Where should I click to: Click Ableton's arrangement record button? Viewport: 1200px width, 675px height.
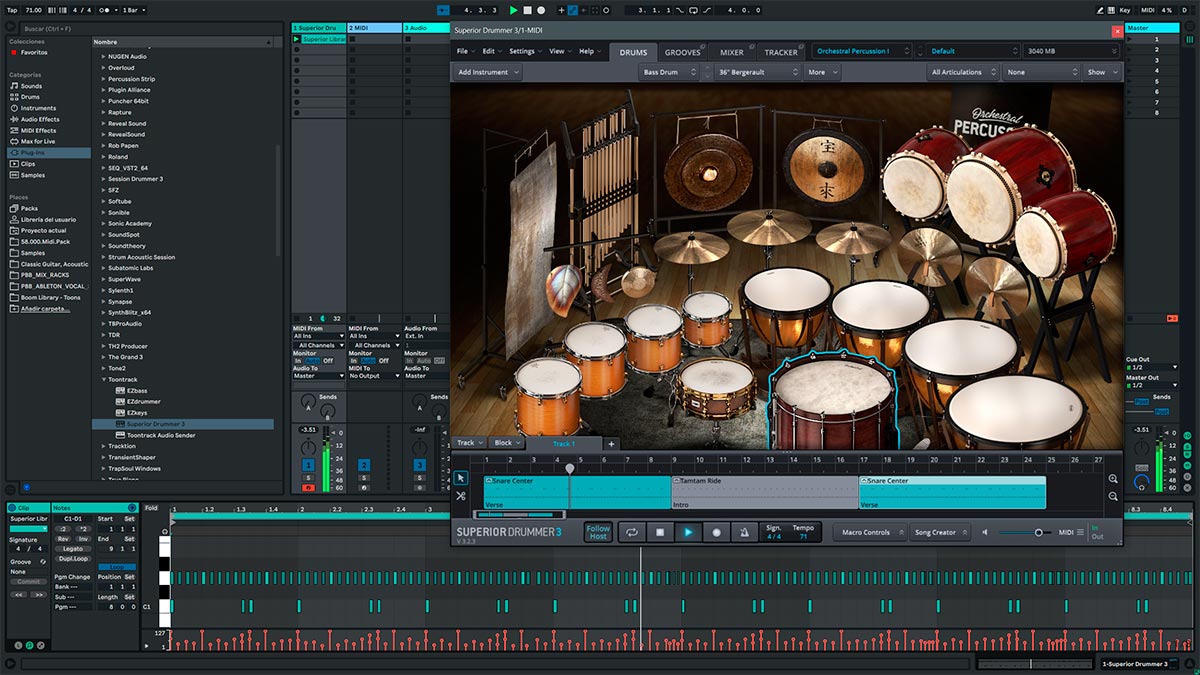[x=541, y=10]
